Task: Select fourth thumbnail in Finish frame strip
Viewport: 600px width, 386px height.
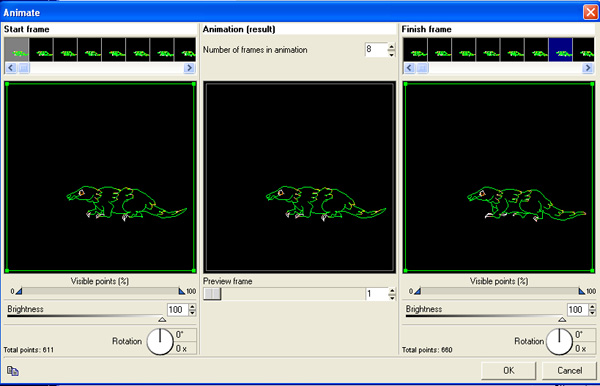Action: click(x=488, y=50)
